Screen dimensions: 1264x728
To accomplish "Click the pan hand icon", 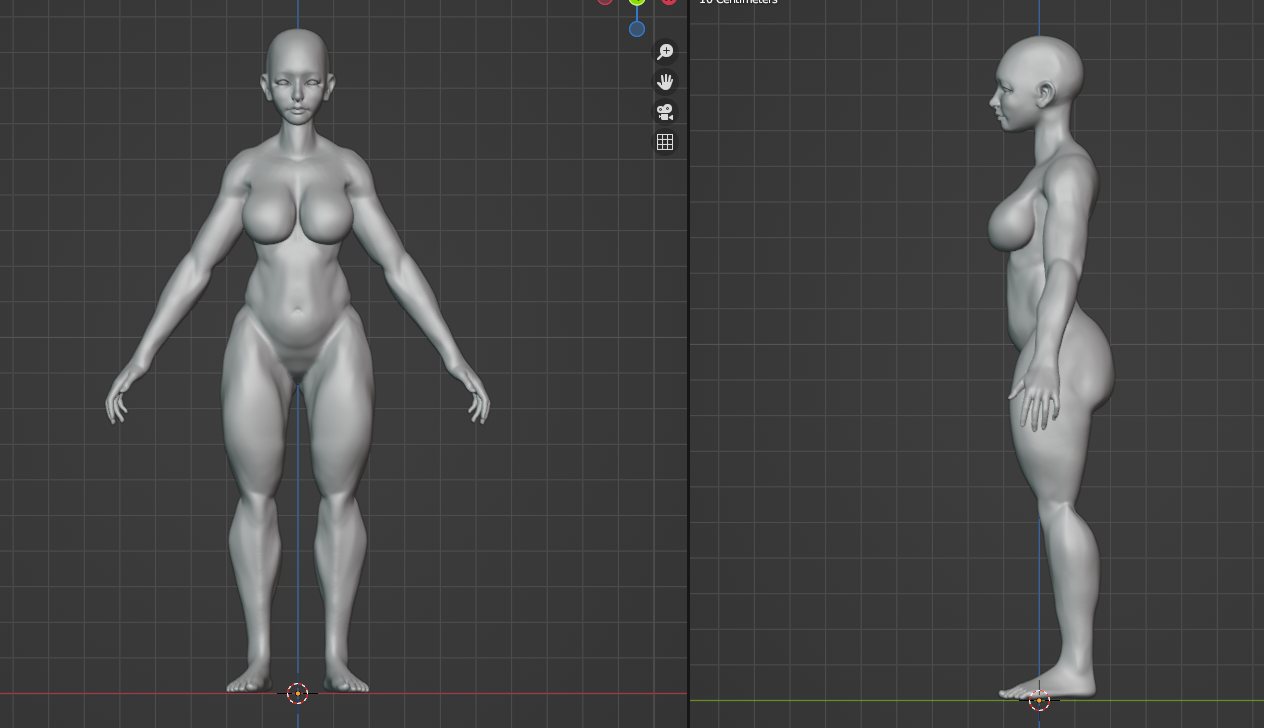I will (x=665, y=82).
